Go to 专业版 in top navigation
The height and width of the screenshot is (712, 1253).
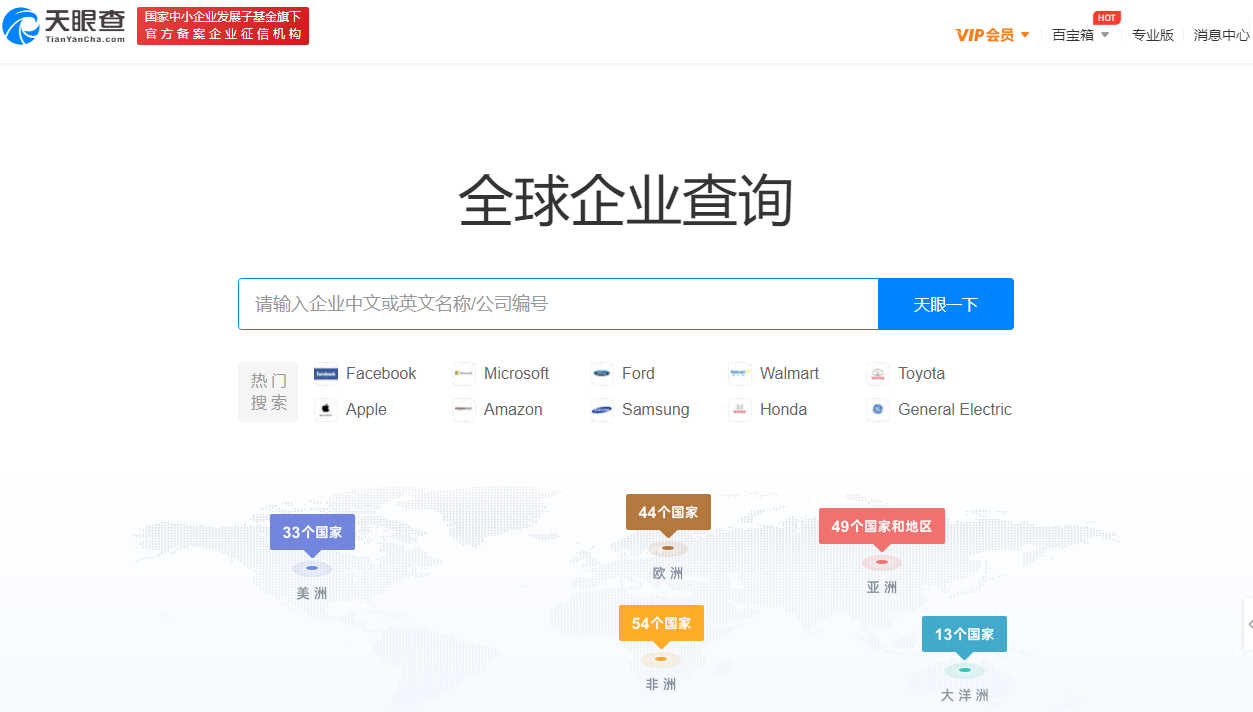click(1153, 35)
